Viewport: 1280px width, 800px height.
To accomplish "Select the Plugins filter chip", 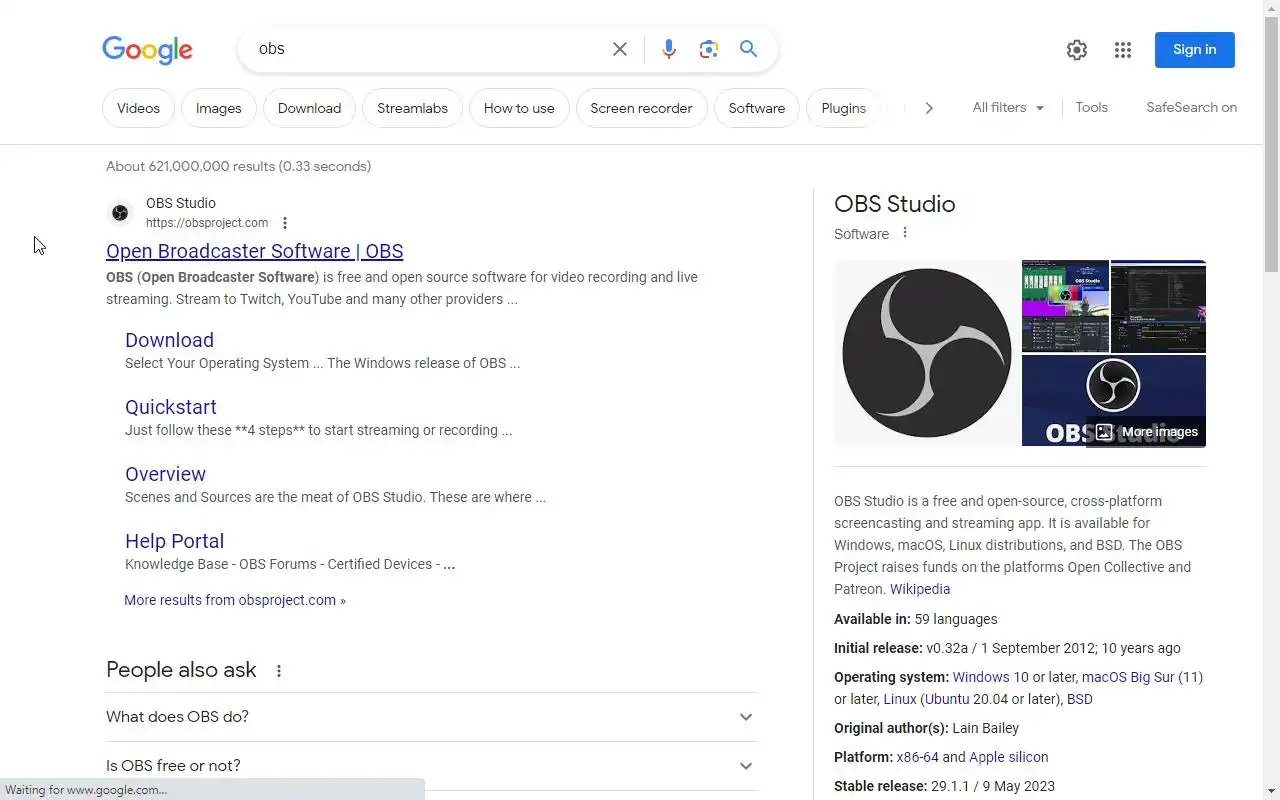I will (x=844, y=108).
